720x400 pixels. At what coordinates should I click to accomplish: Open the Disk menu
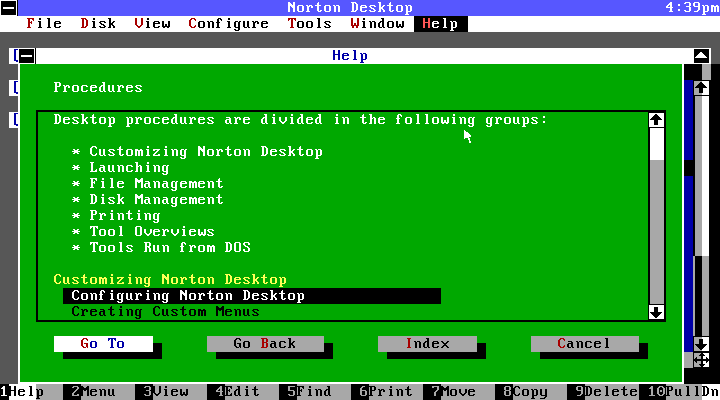(98, 23)
